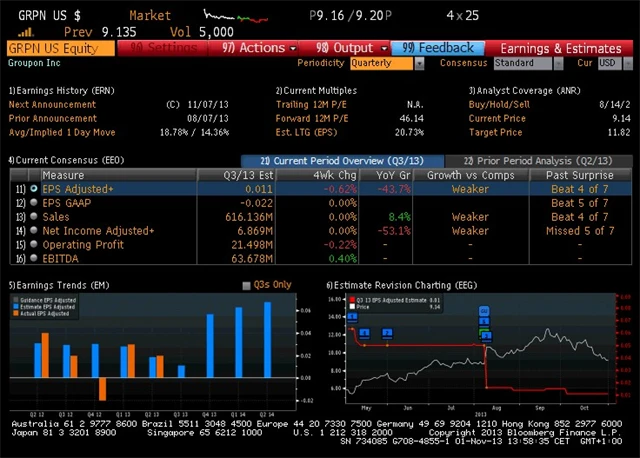Expand the 98) Output menu
This screenshot has width=640, height=458.
point(351,48)
